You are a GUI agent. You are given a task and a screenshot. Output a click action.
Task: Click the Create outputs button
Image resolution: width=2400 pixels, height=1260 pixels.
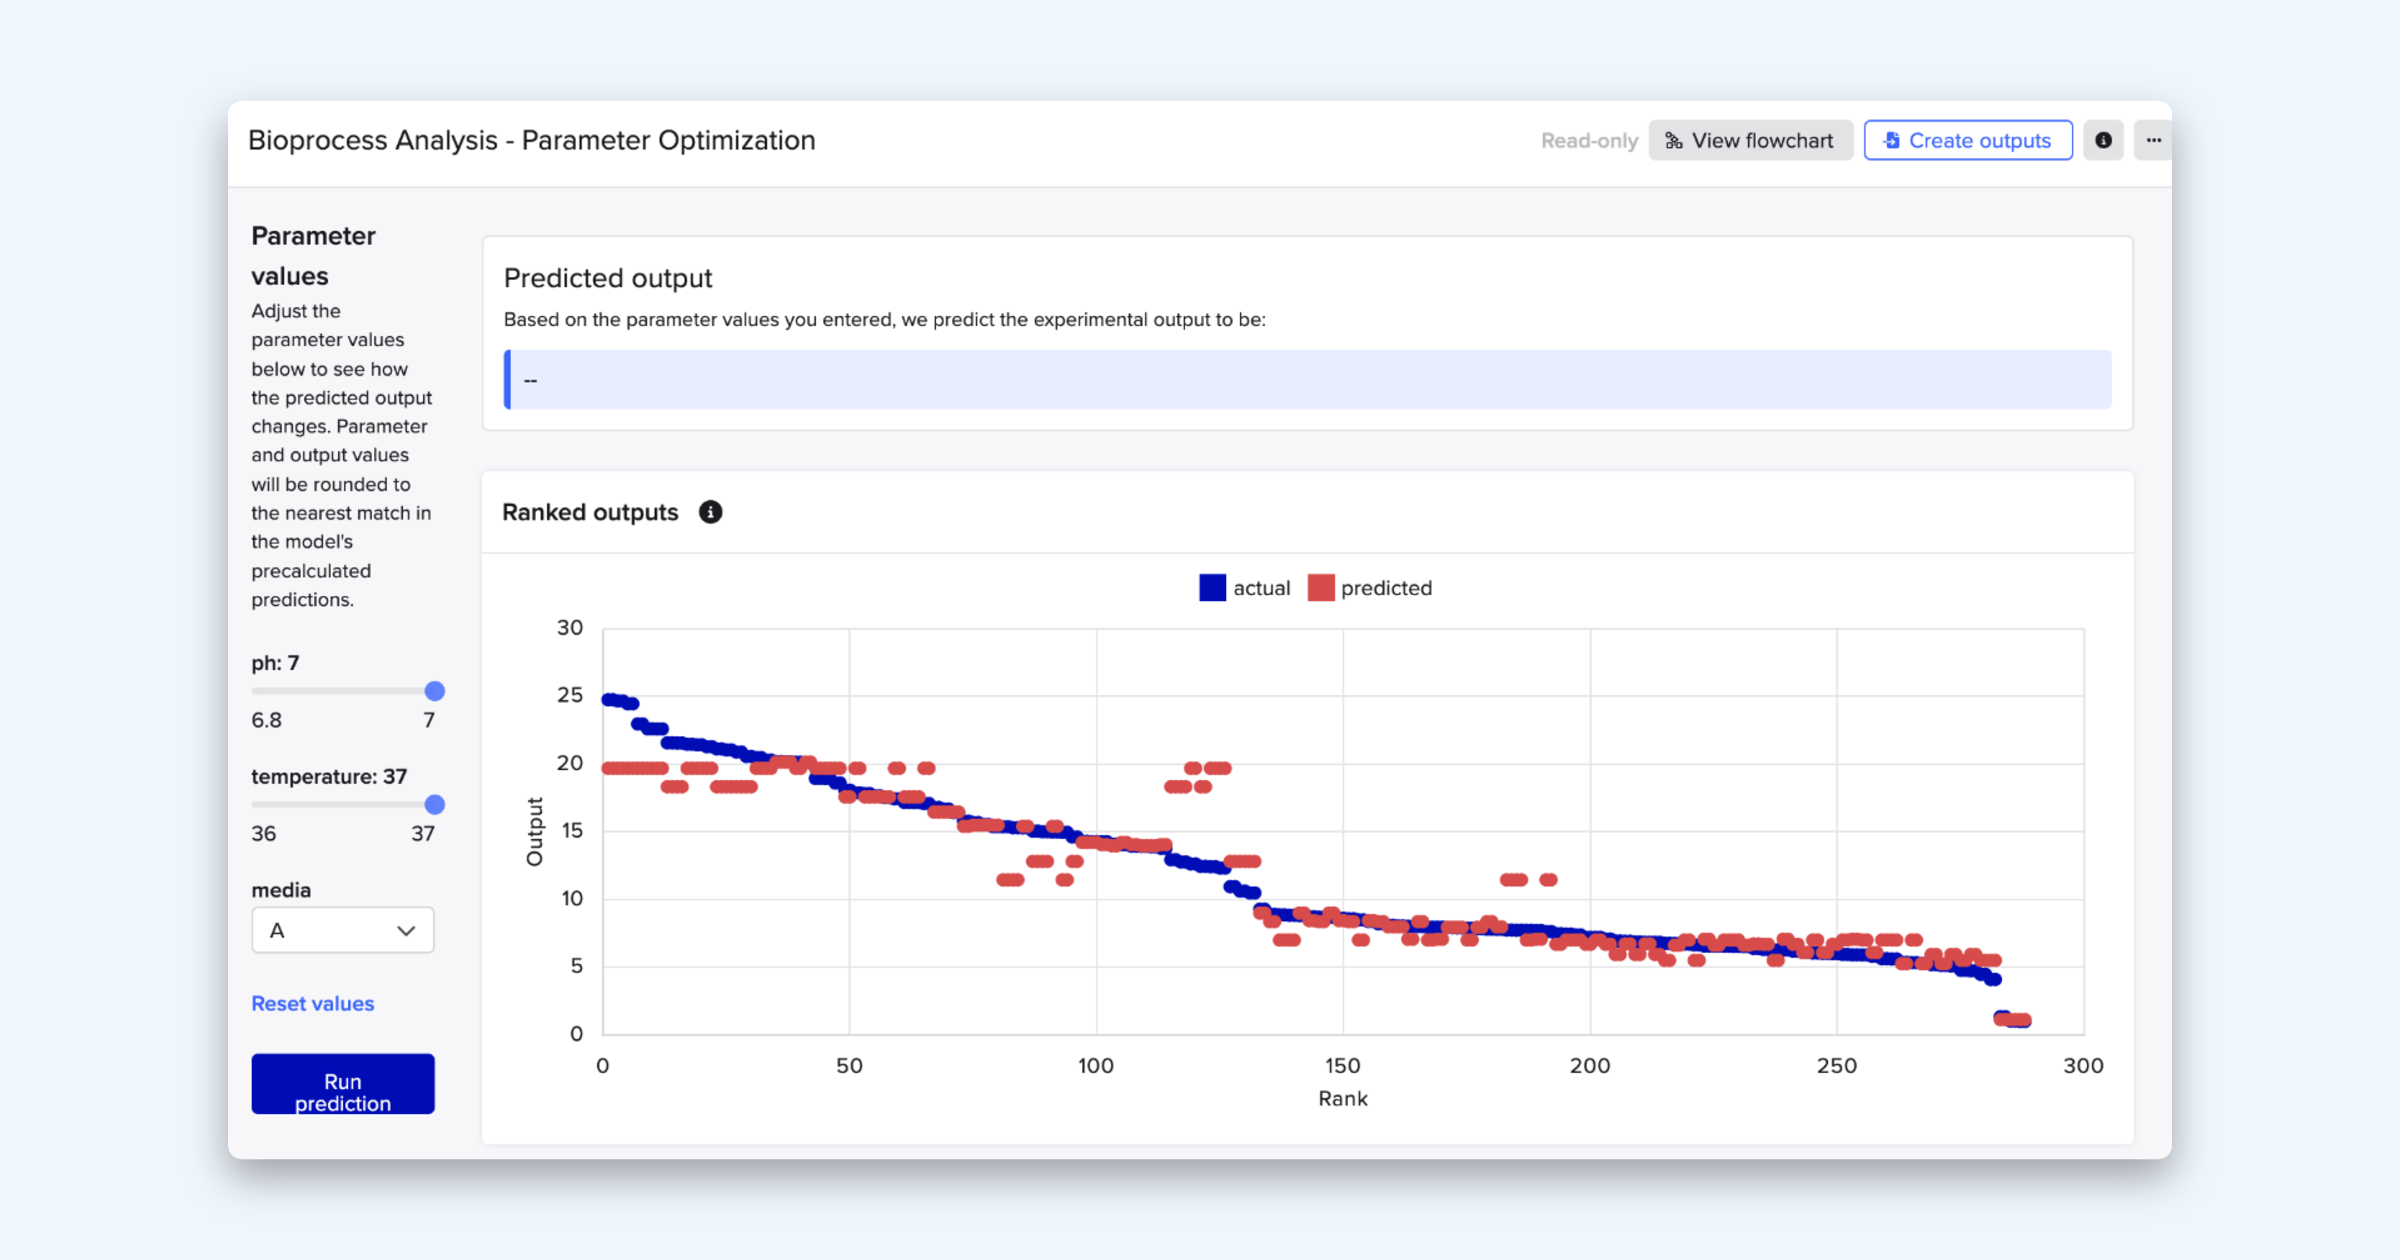pos(1968,141)
